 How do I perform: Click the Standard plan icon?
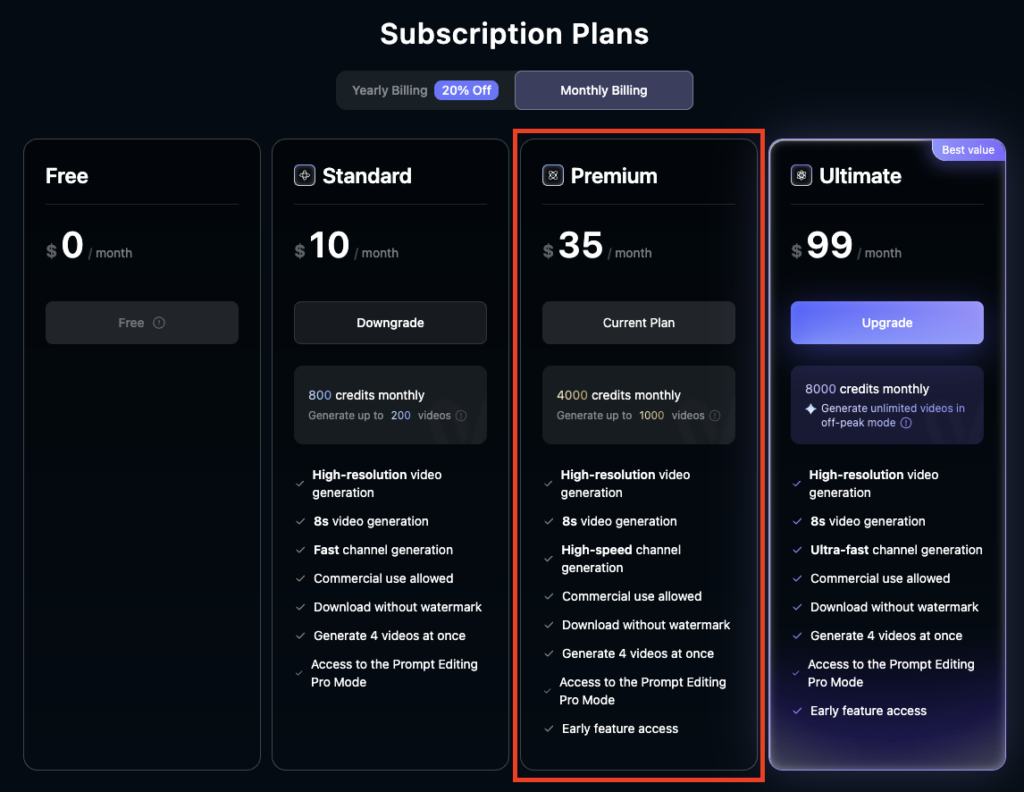[304, 175]
